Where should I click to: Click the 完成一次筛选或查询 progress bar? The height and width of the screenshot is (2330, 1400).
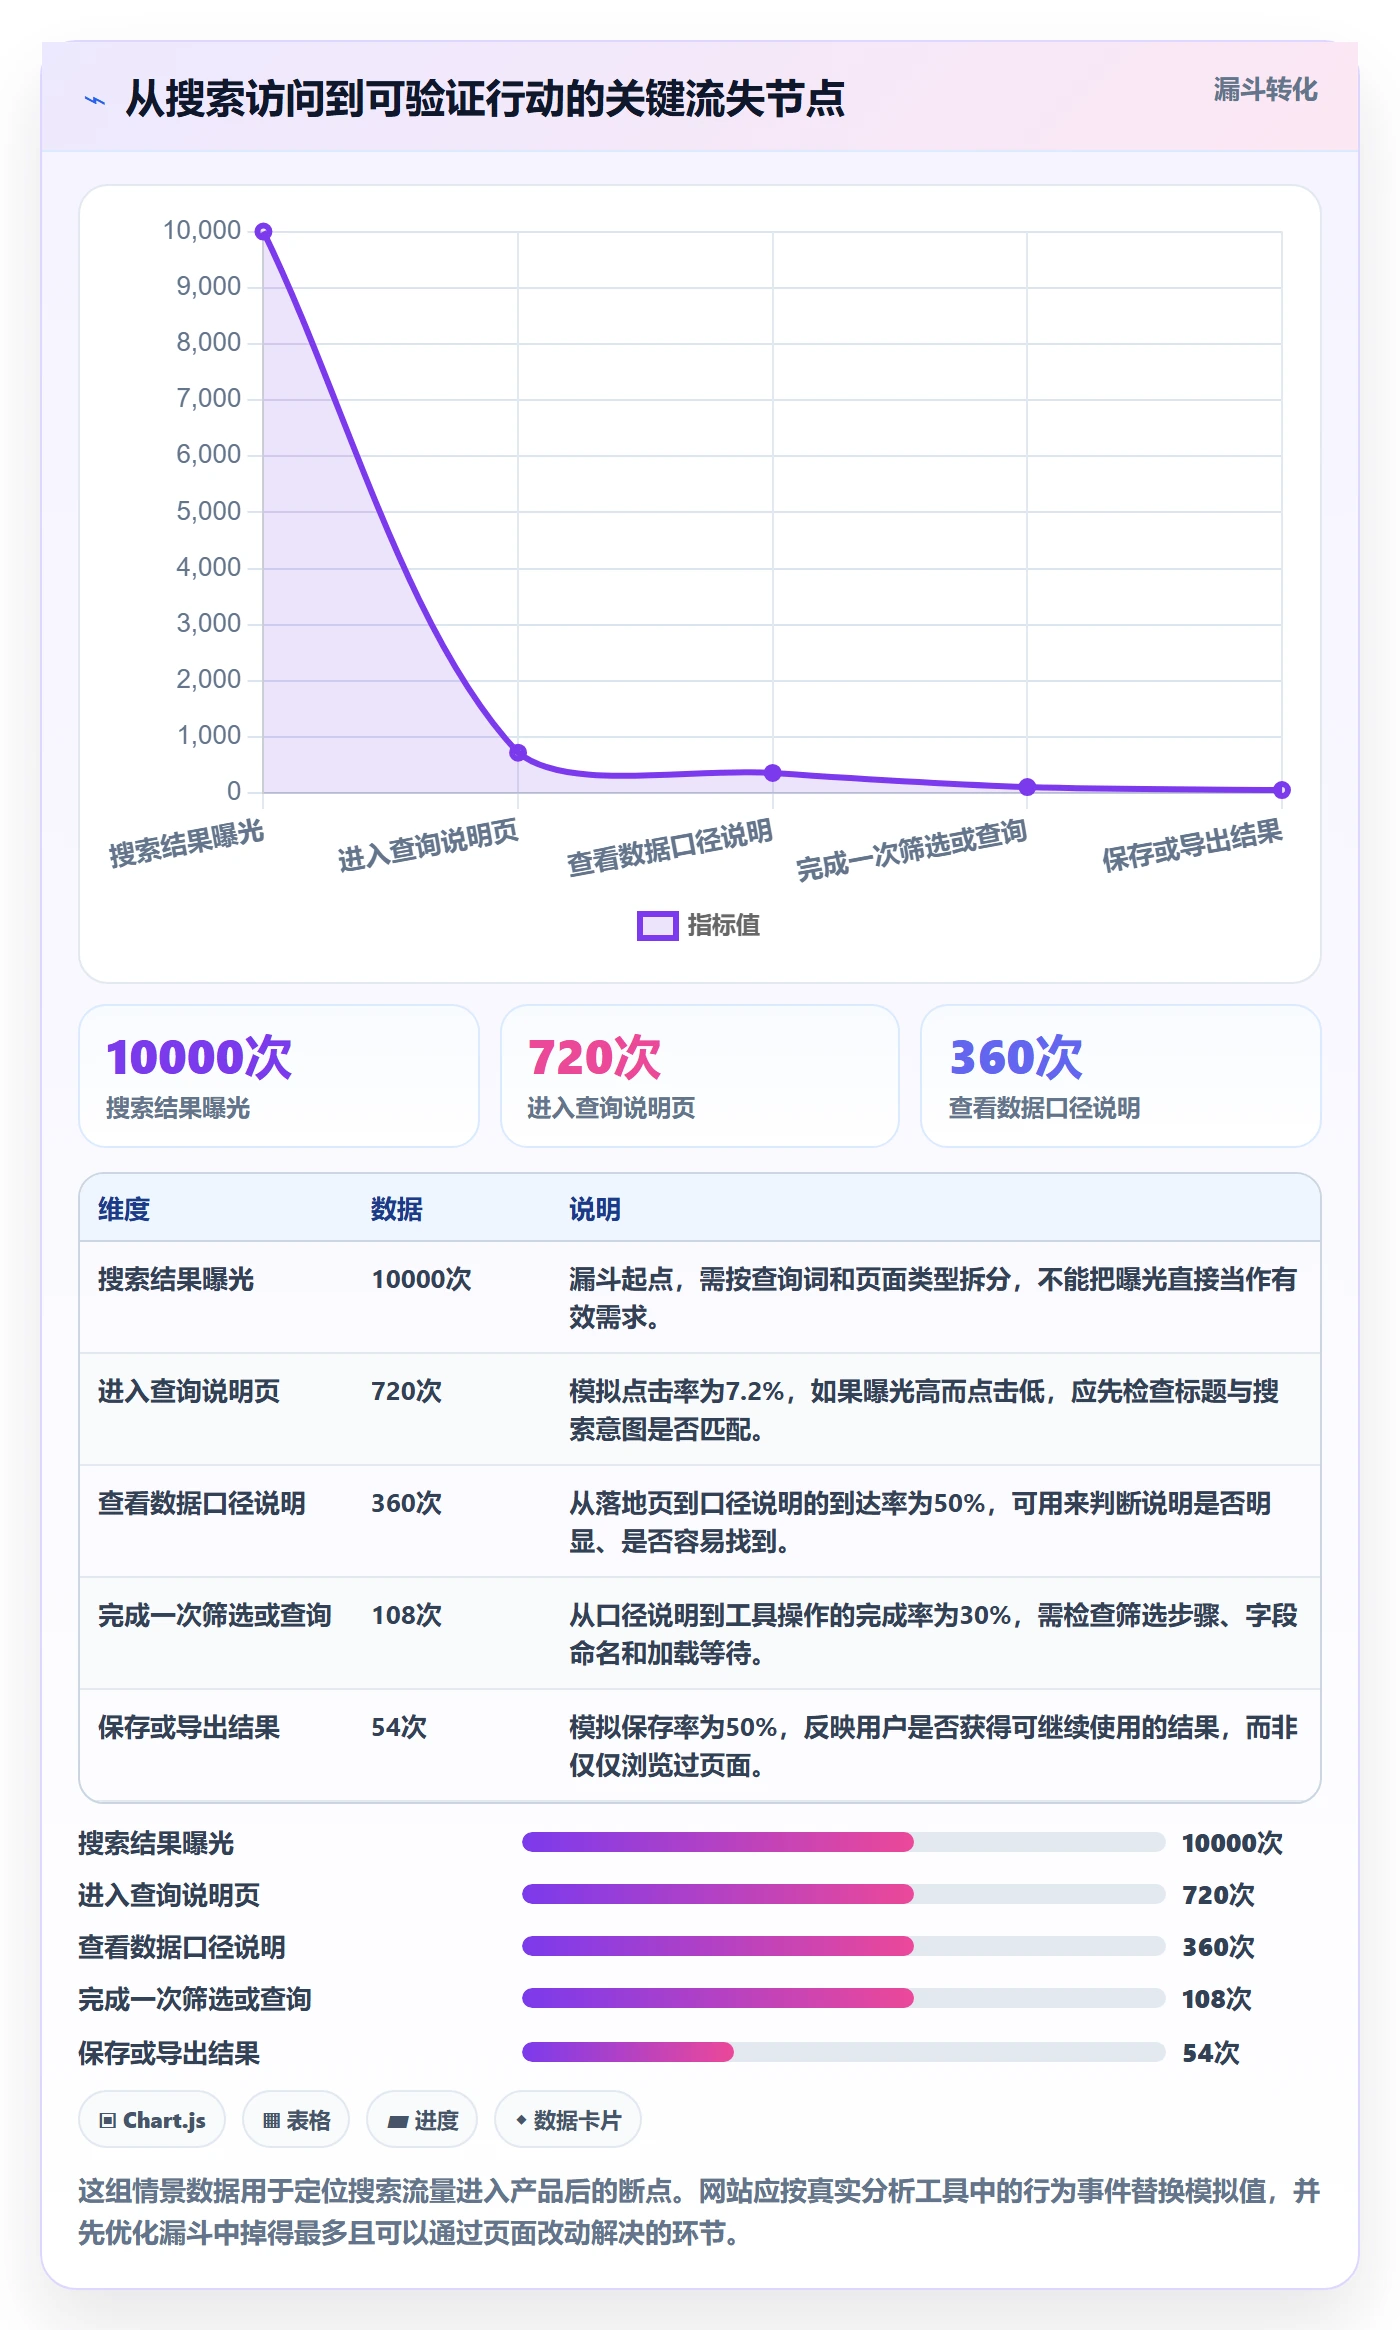pyautogui.click(x=844, y=1998)
